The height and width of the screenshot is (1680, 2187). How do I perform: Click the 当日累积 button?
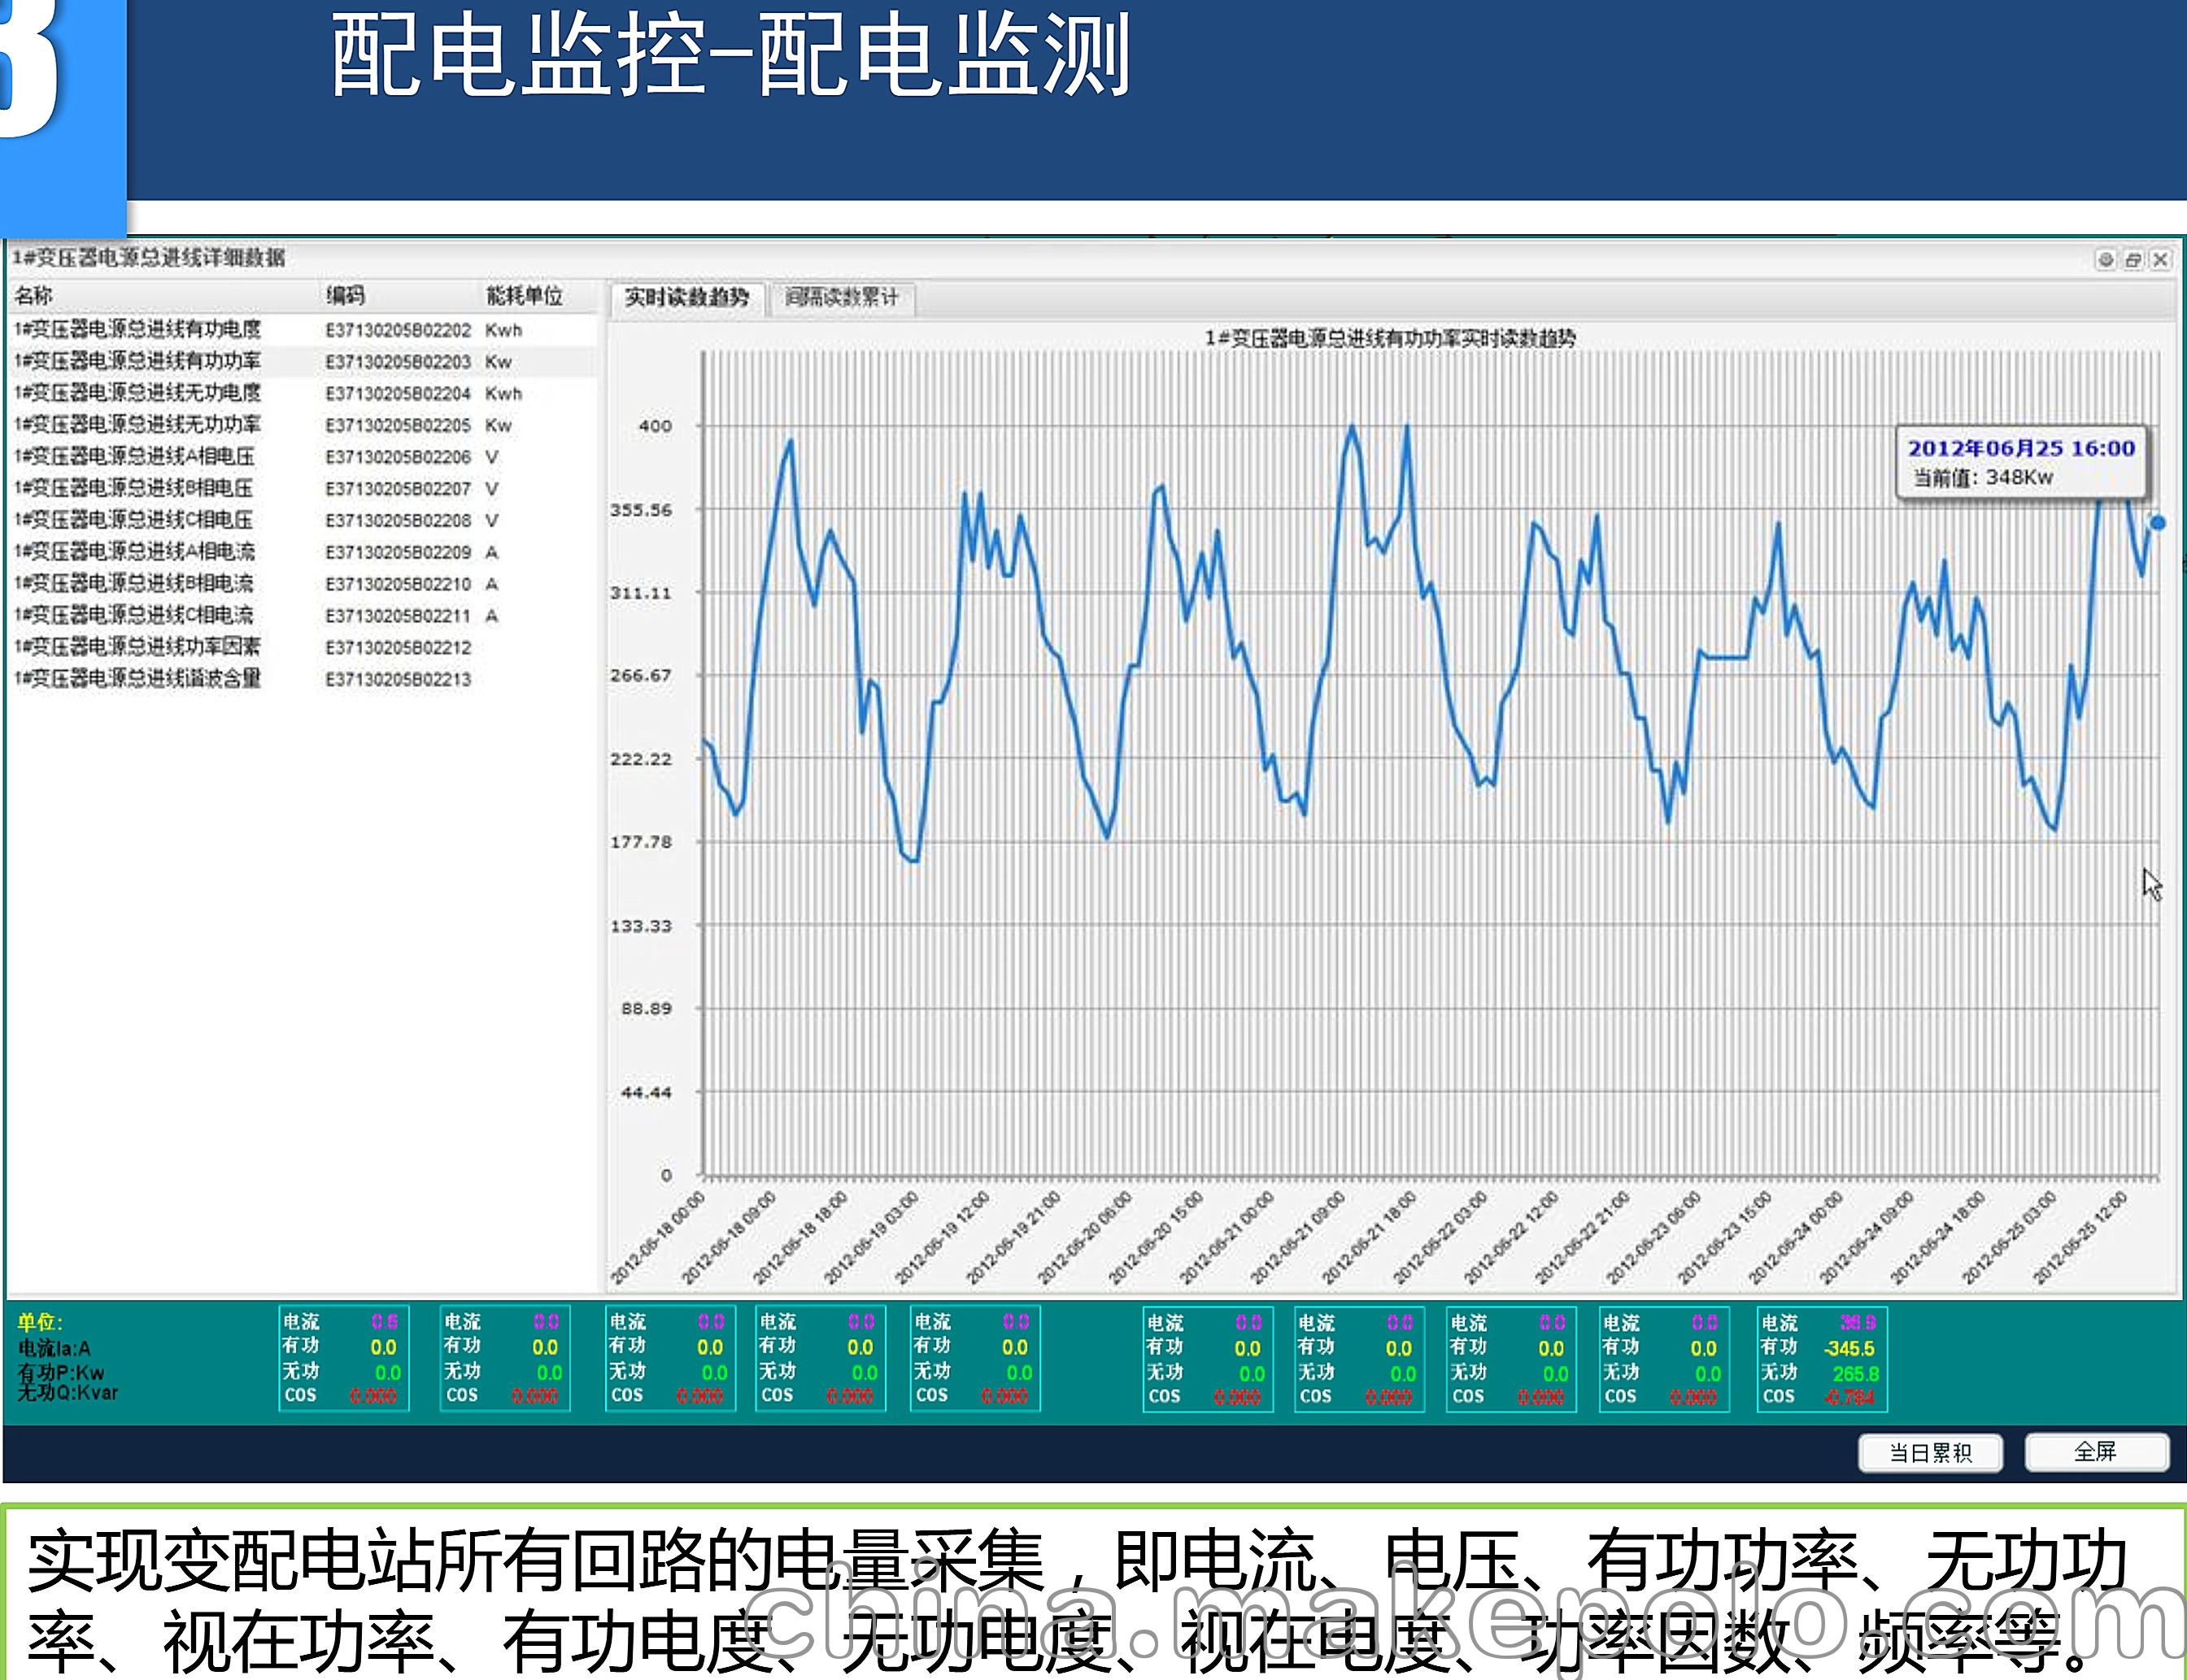pos(1930,1452)
